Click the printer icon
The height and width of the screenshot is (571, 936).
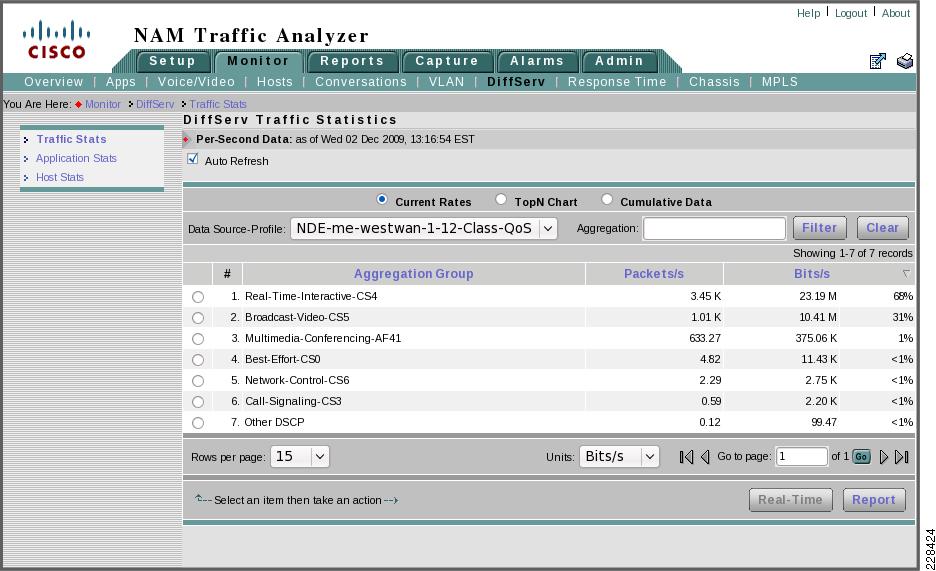905,61
